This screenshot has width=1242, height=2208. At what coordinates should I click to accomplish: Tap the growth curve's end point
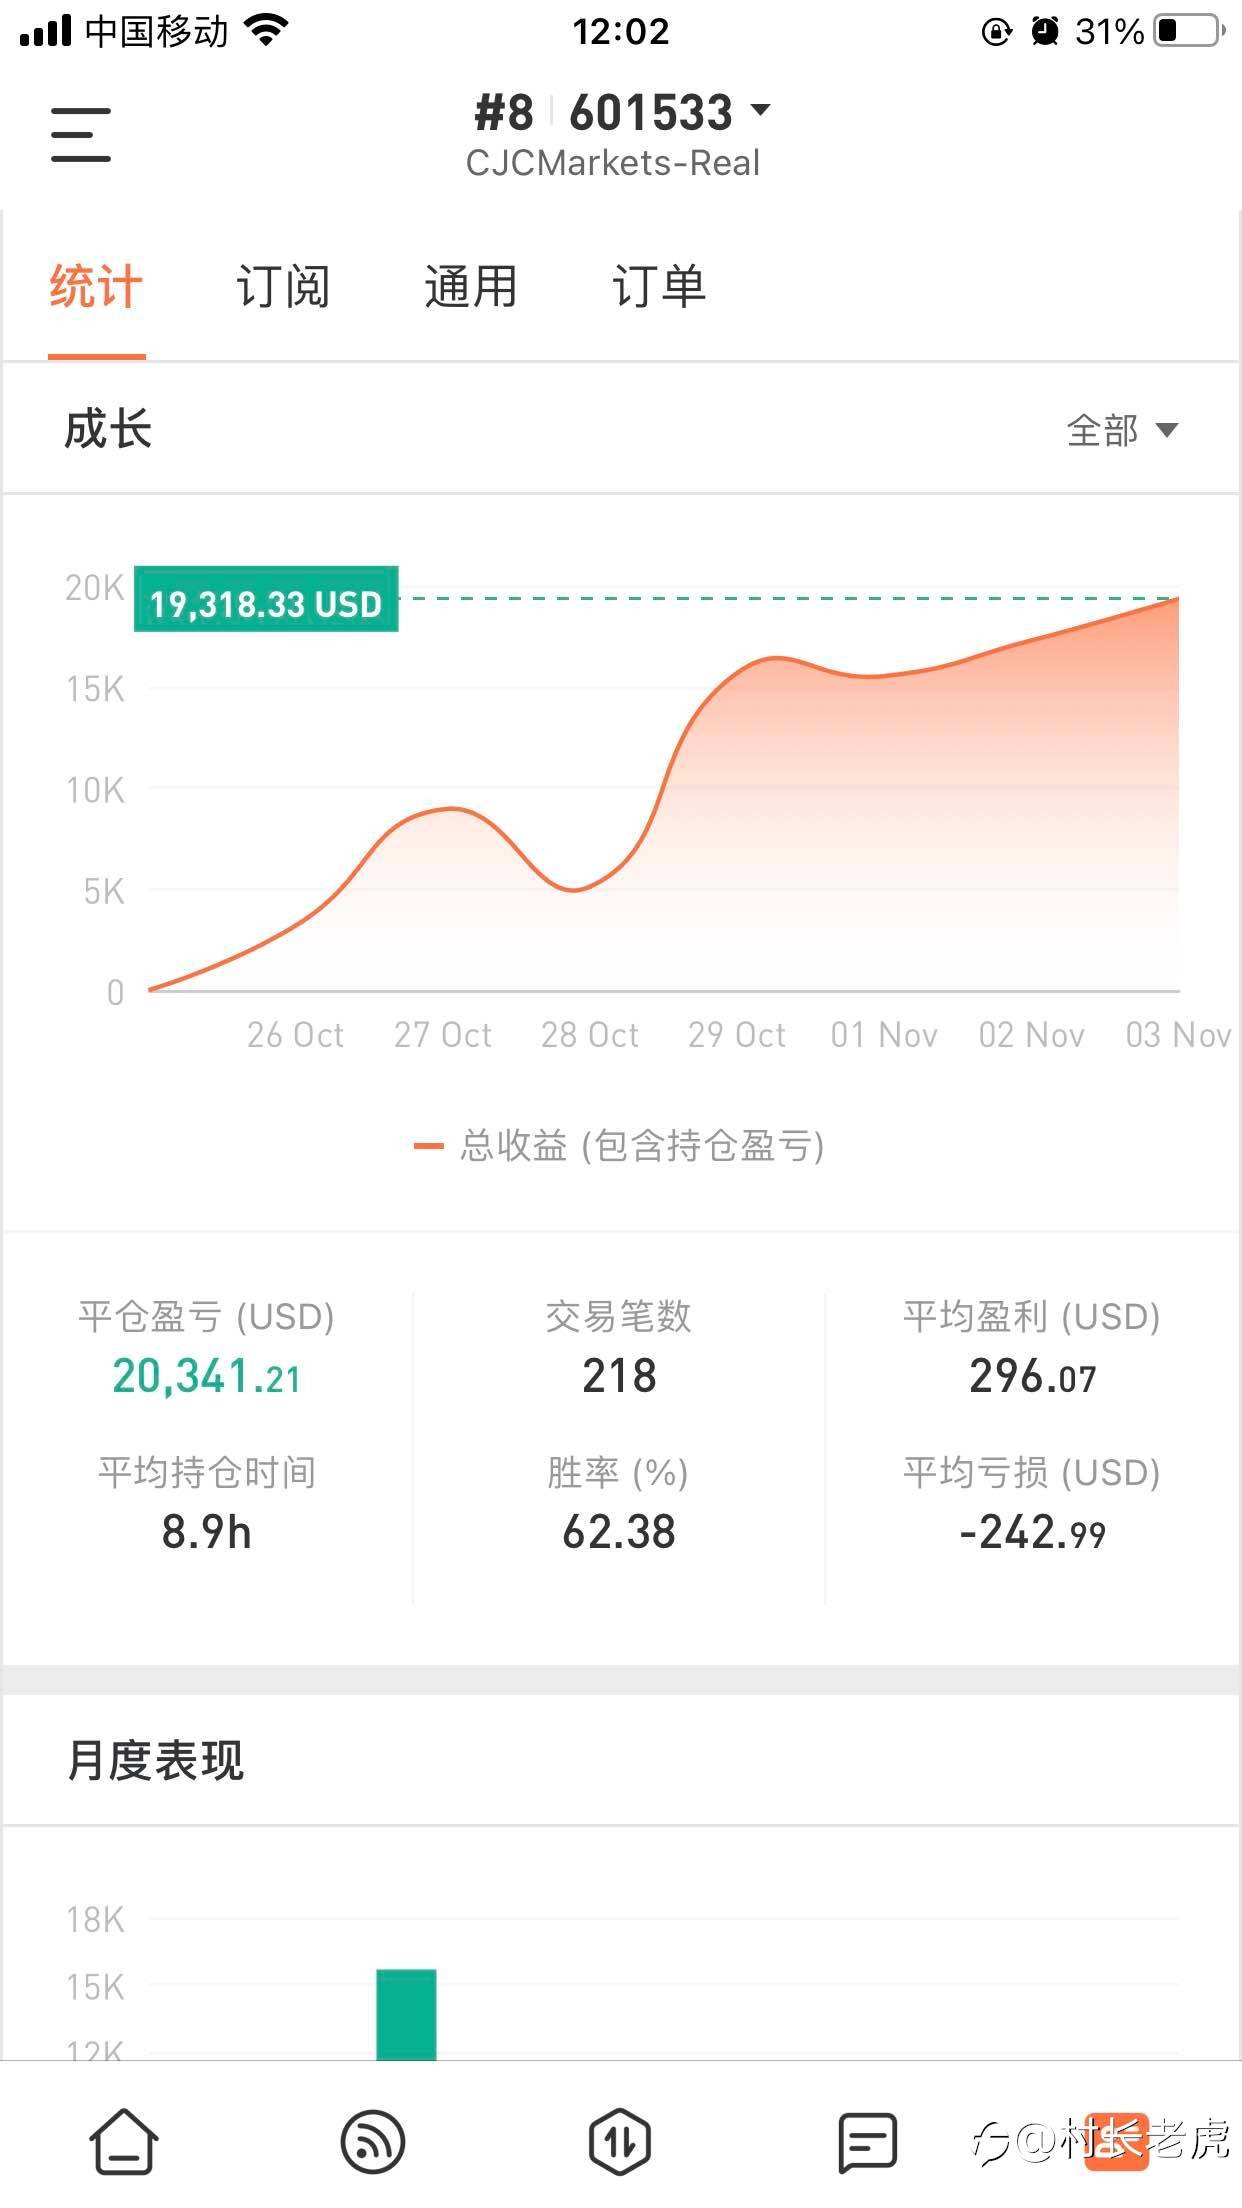pyautogui.click(x=1177, y=598)
